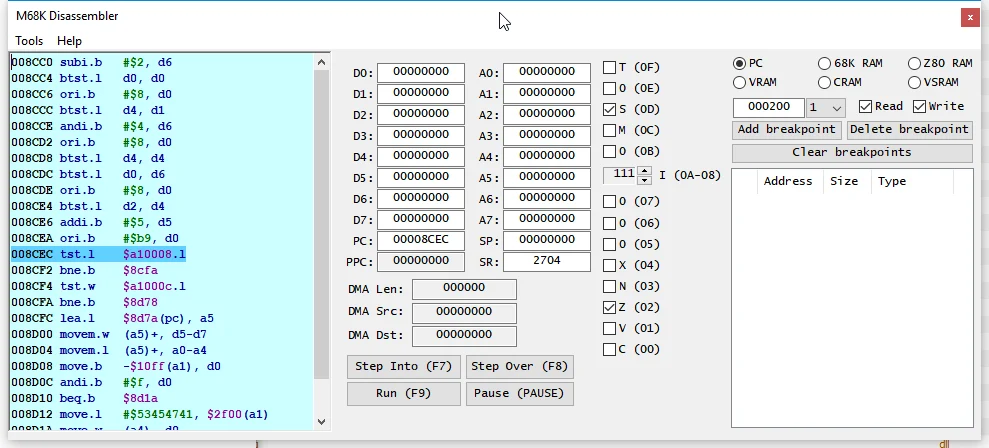Click the A5 register field
Image resolution: width=989 pixels, height=448 pixels.
[547, 178]
